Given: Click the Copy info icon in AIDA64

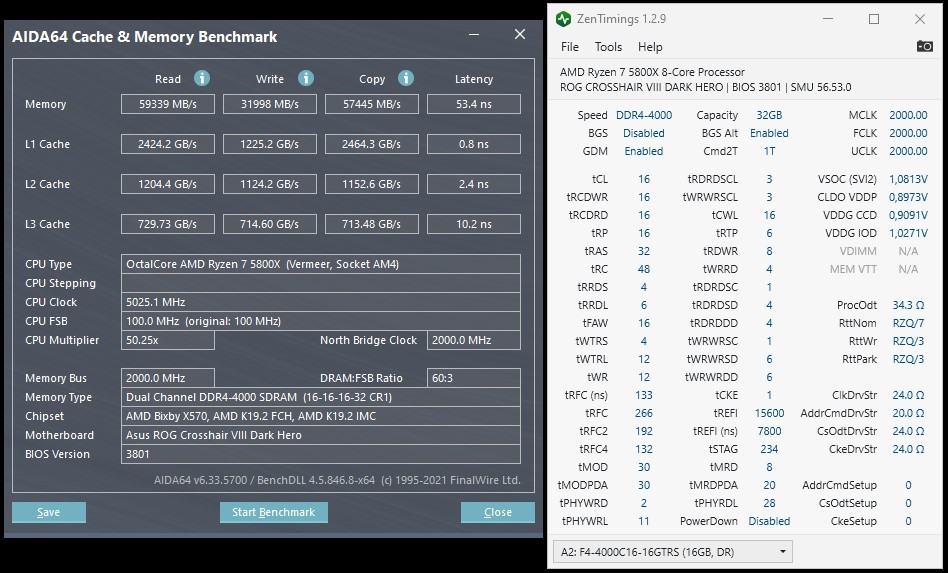Looking at the screenshot, I should coord(406,78).
